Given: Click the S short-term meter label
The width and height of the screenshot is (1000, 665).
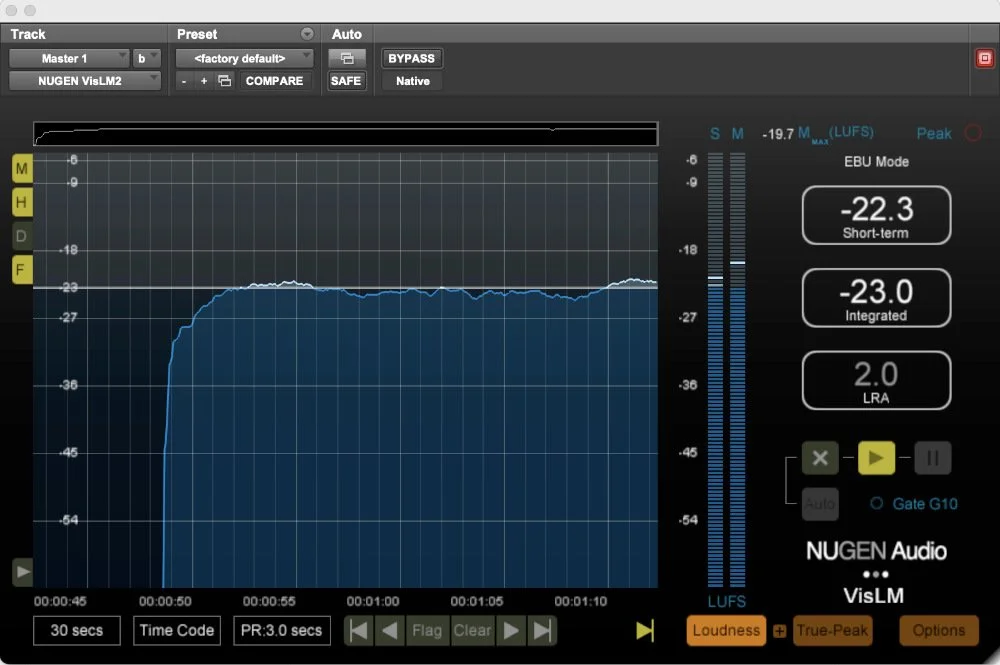Looking at the screenshot, I should (715, 133).
